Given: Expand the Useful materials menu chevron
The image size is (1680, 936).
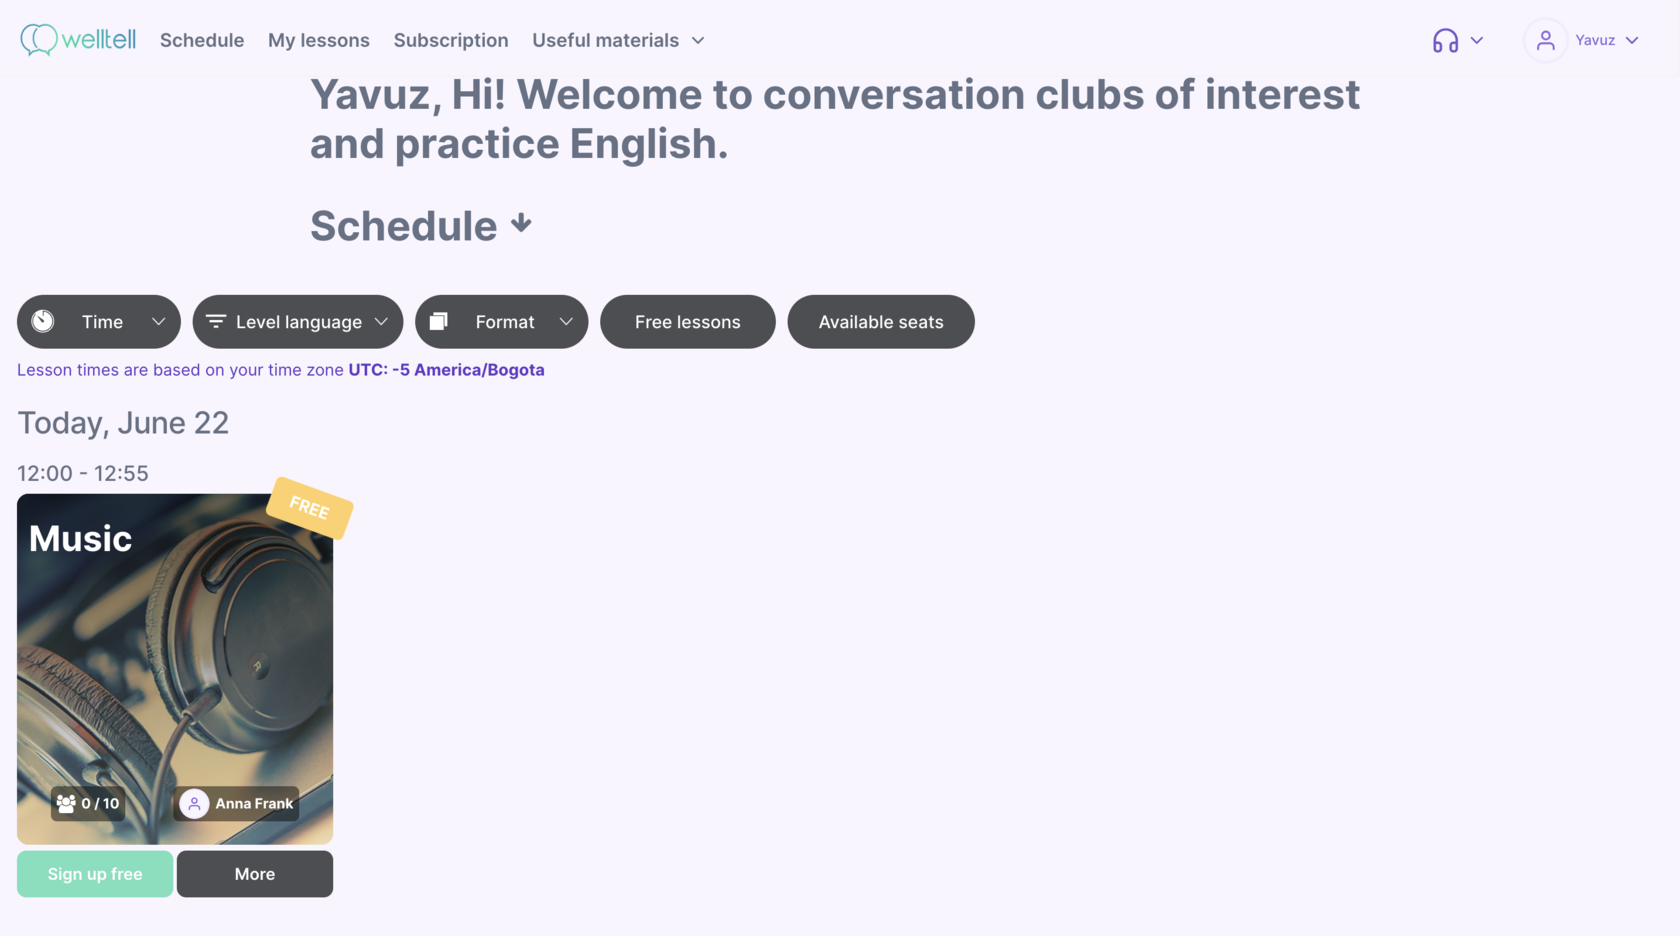Looking at the screenshot, I should point(698,41).
